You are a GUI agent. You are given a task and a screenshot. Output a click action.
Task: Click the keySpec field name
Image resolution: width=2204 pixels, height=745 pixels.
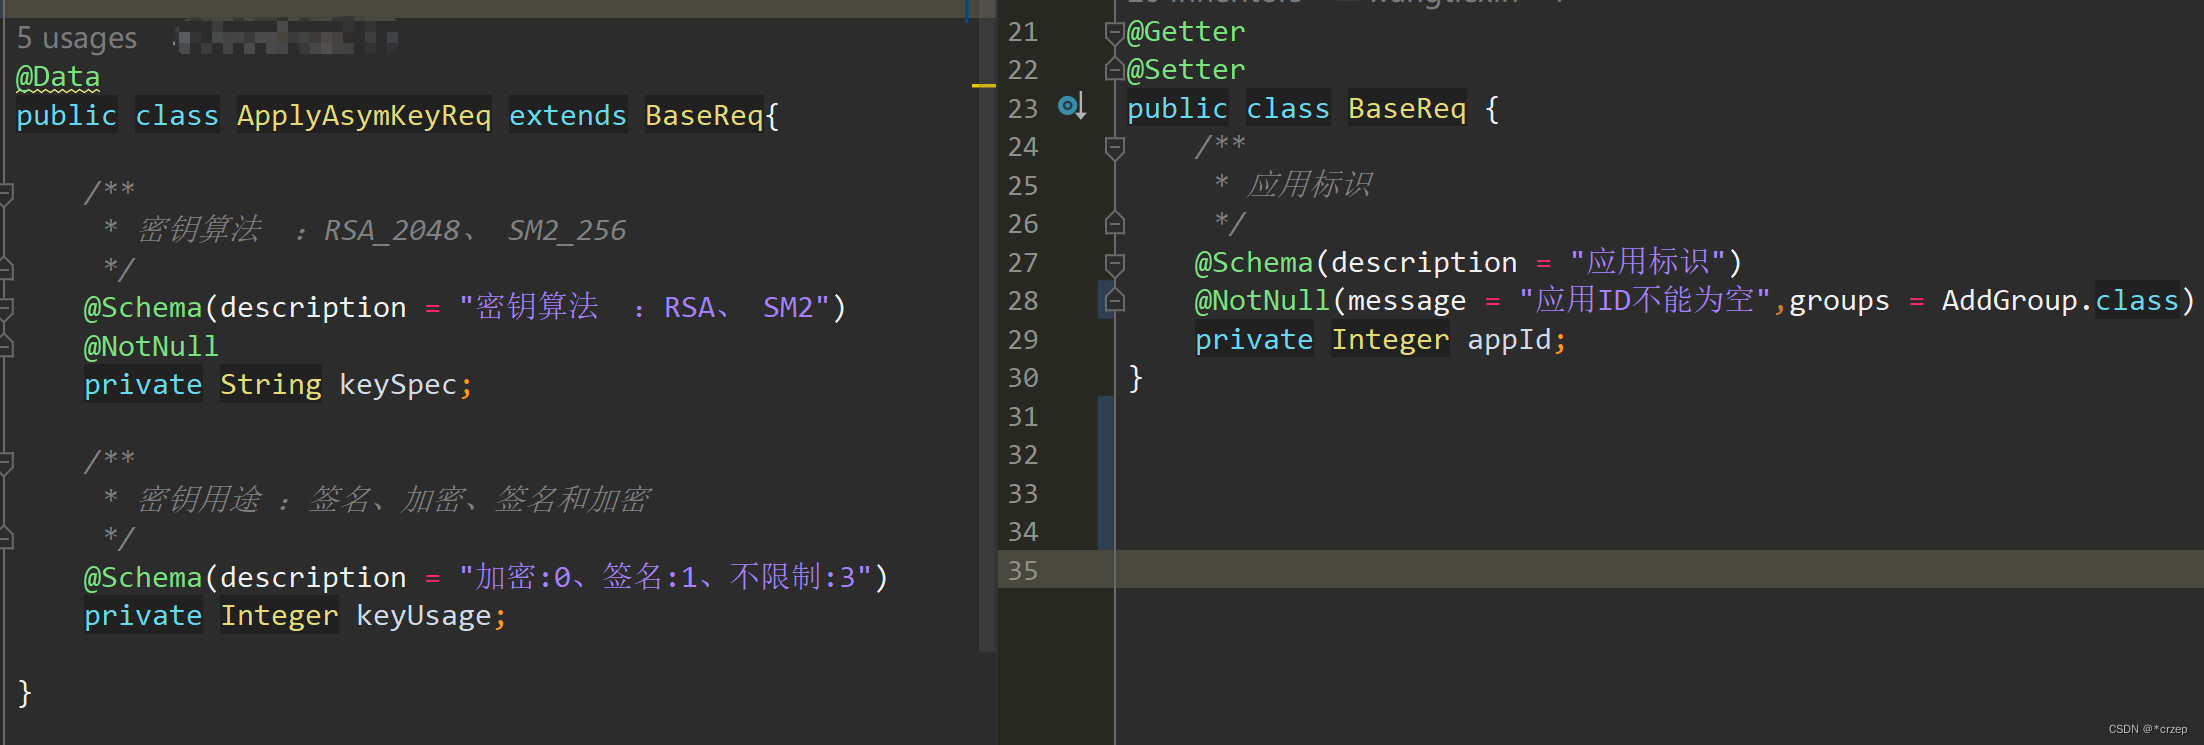[398, 385]
